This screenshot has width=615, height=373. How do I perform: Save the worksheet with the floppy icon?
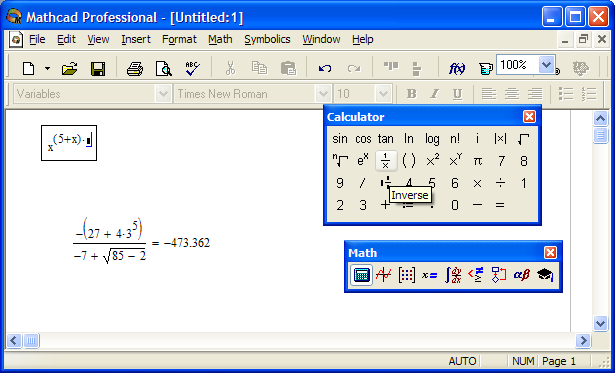[x=98, y=69]
